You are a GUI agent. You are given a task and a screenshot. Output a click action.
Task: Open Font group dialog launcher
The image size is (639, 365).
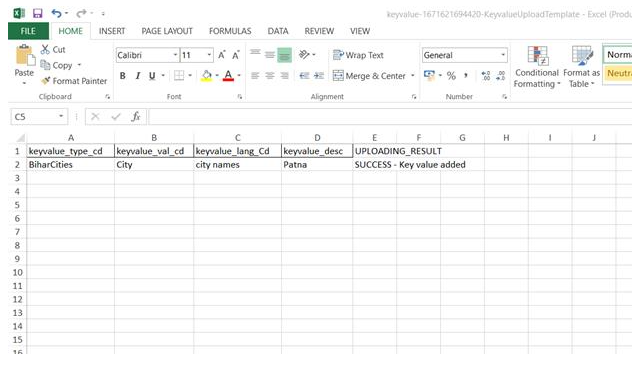240,97
